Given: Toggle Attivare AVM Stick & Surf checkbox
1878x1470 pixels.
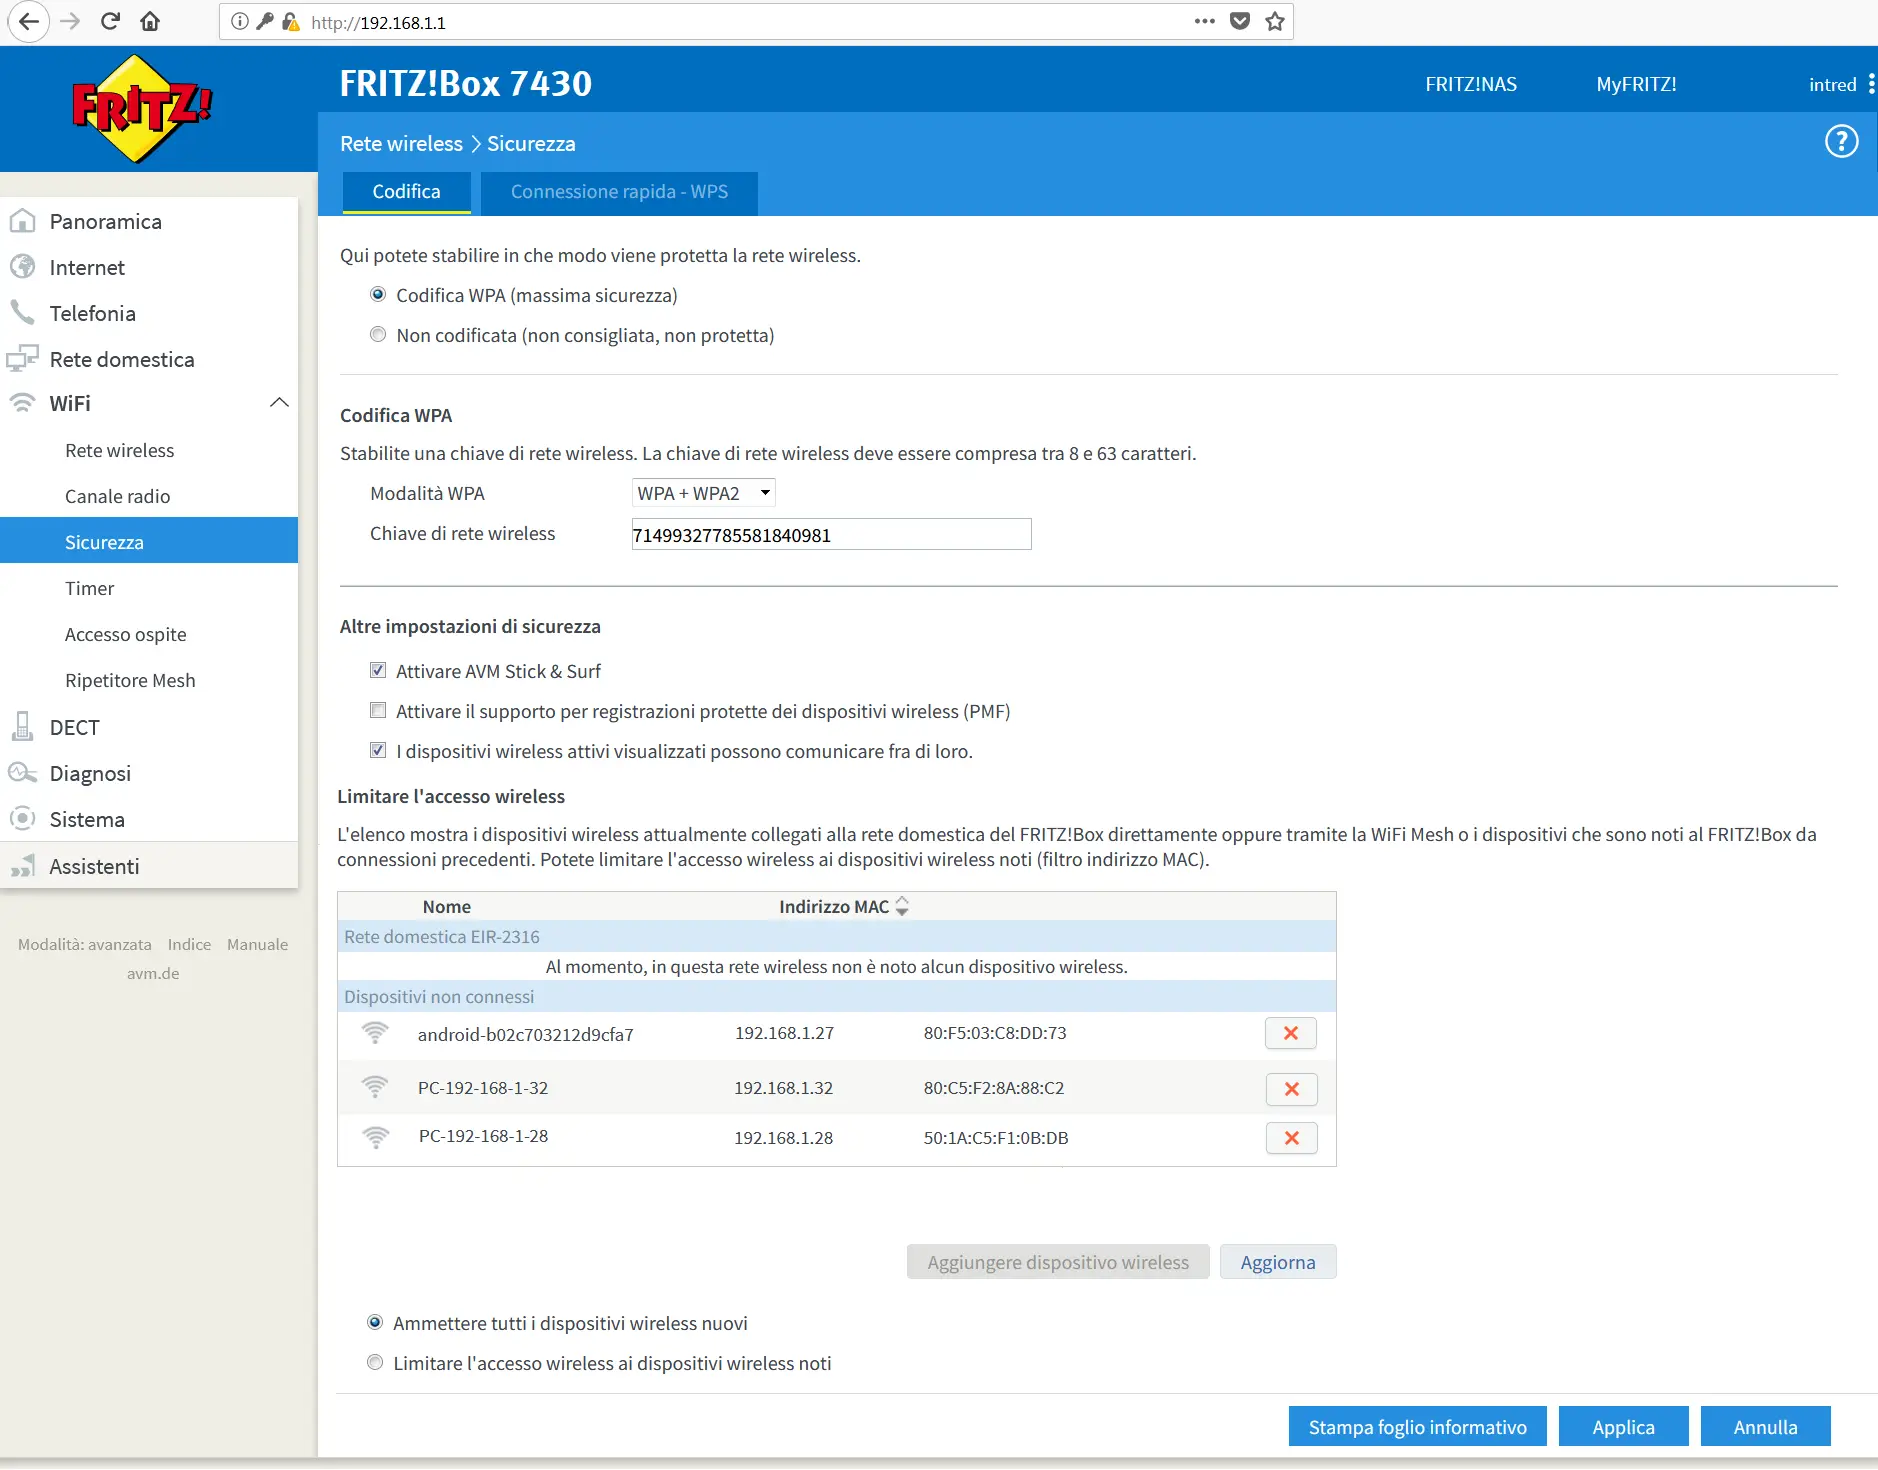Looking at the screenshot, I should [378, 670].
